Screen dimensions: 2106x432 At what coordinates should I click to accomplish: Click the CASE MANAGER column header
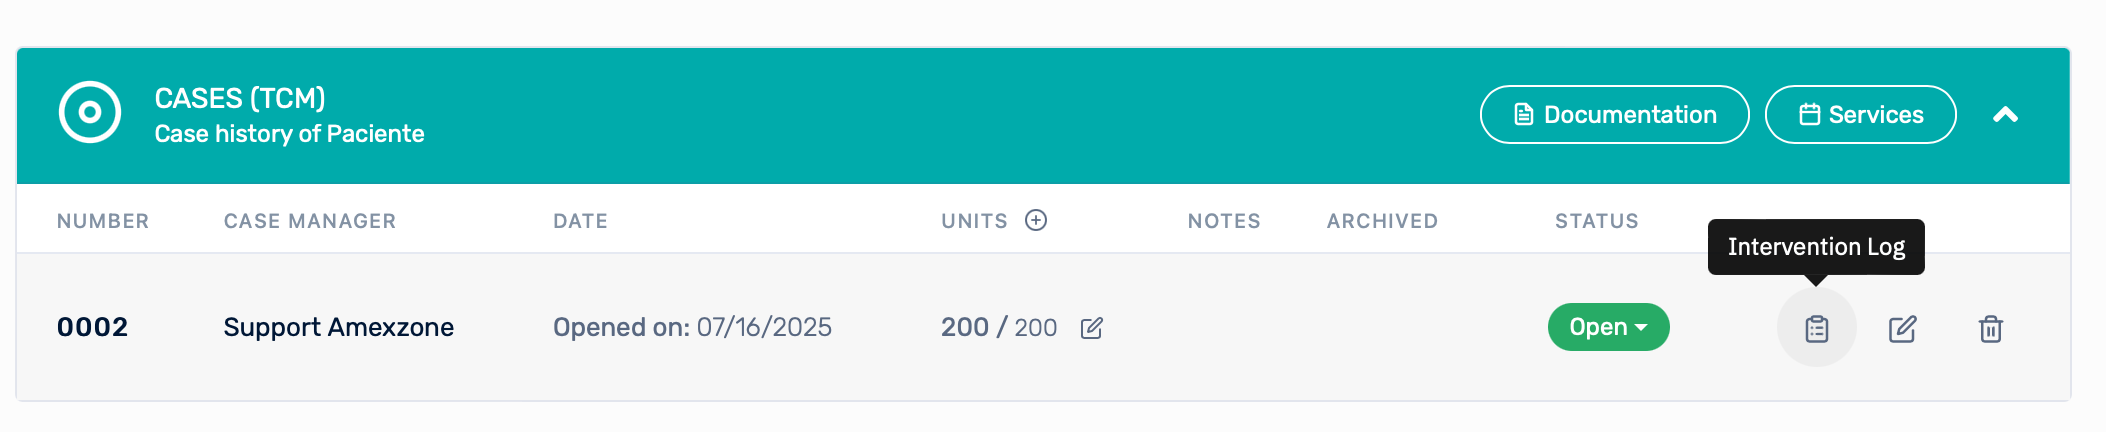tap(310, 221)
